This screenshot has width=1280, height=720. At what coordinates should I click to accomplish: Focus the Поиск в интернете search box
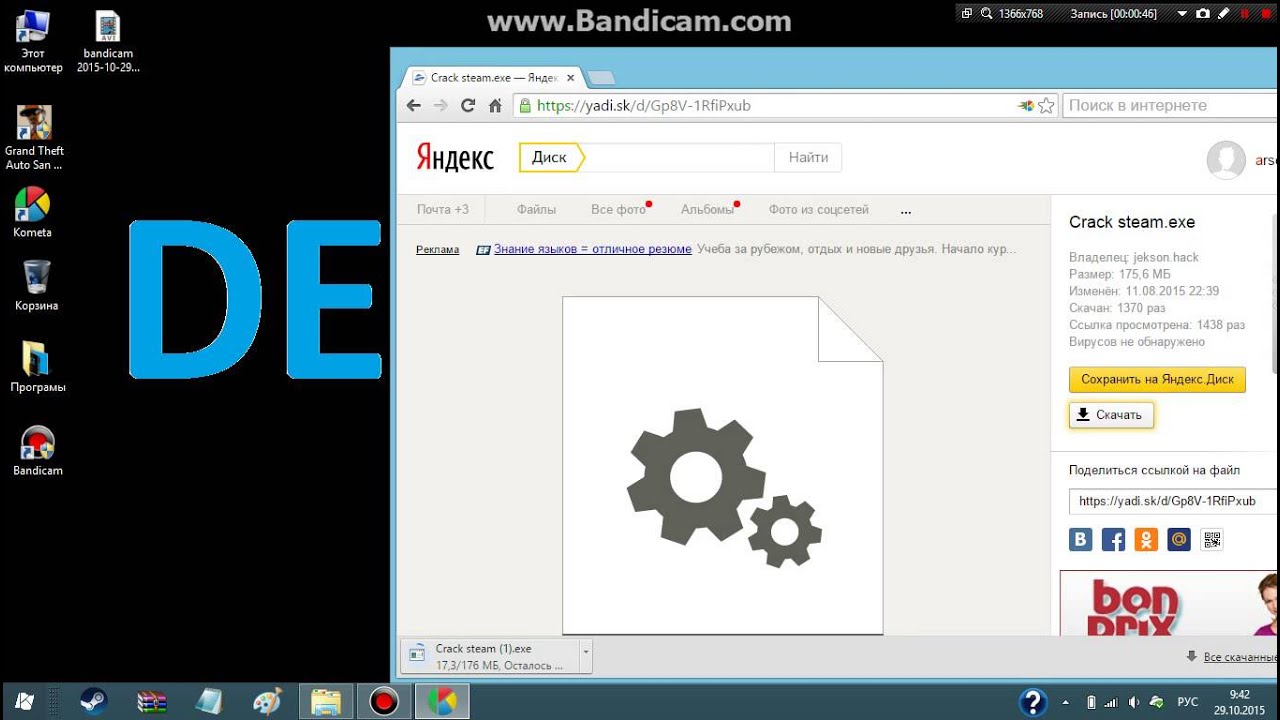(x=1170, y=105)
